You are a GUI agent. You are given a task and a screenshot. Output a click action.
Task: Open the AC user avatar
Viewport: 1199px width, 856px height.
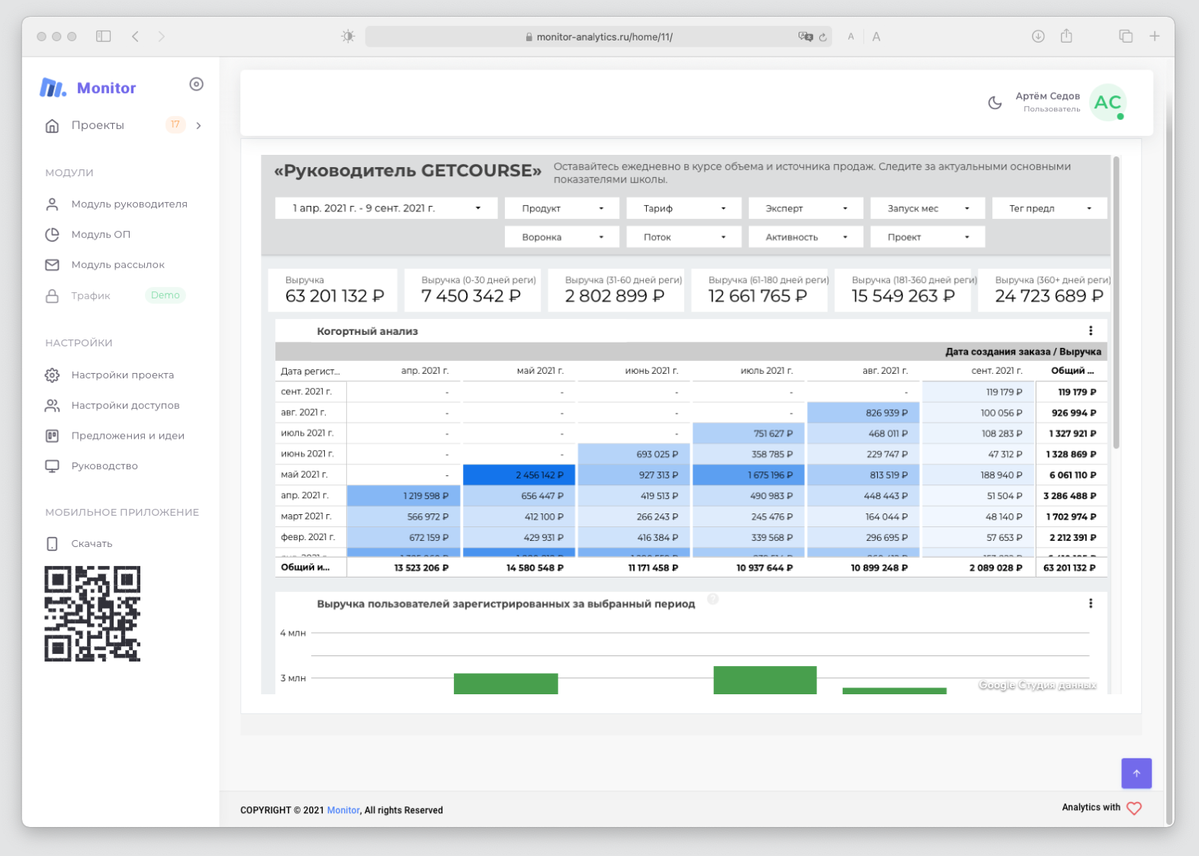click(x=1107, y=103)
